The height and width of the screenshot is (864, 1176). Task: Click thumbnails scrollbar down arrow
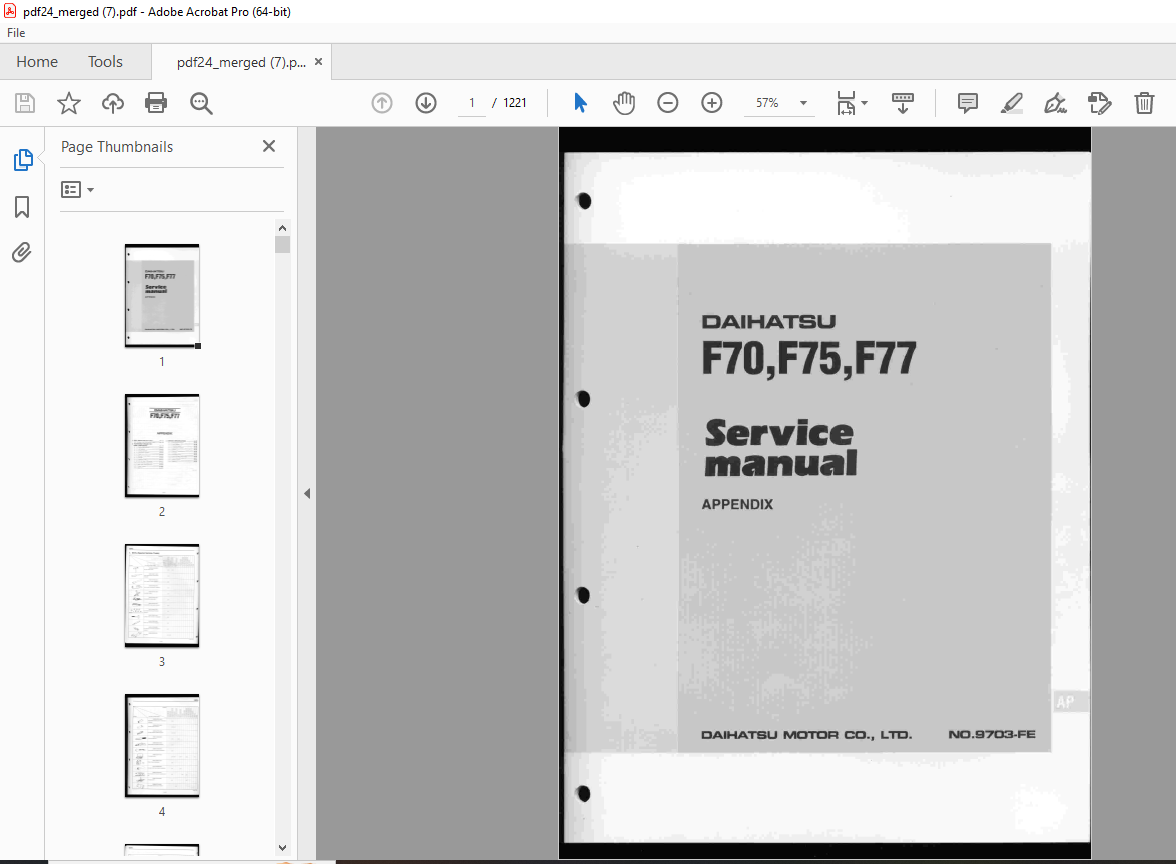(283, 848)
